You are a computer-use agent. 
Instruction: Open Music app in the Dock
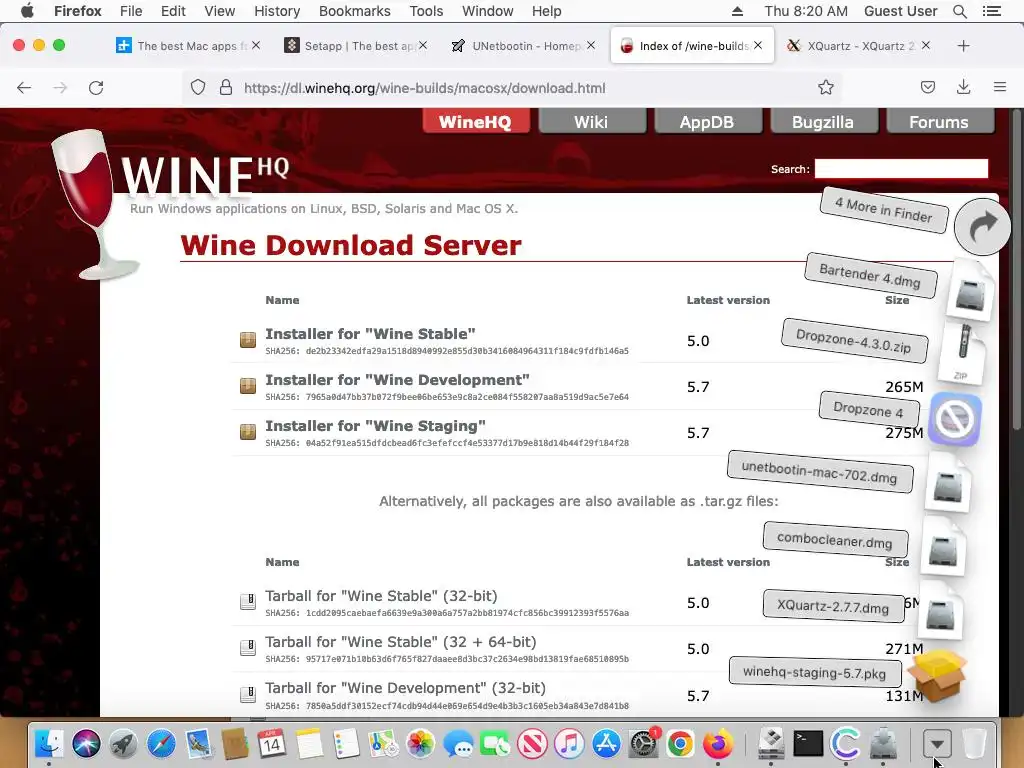click(x=569, y=743)
